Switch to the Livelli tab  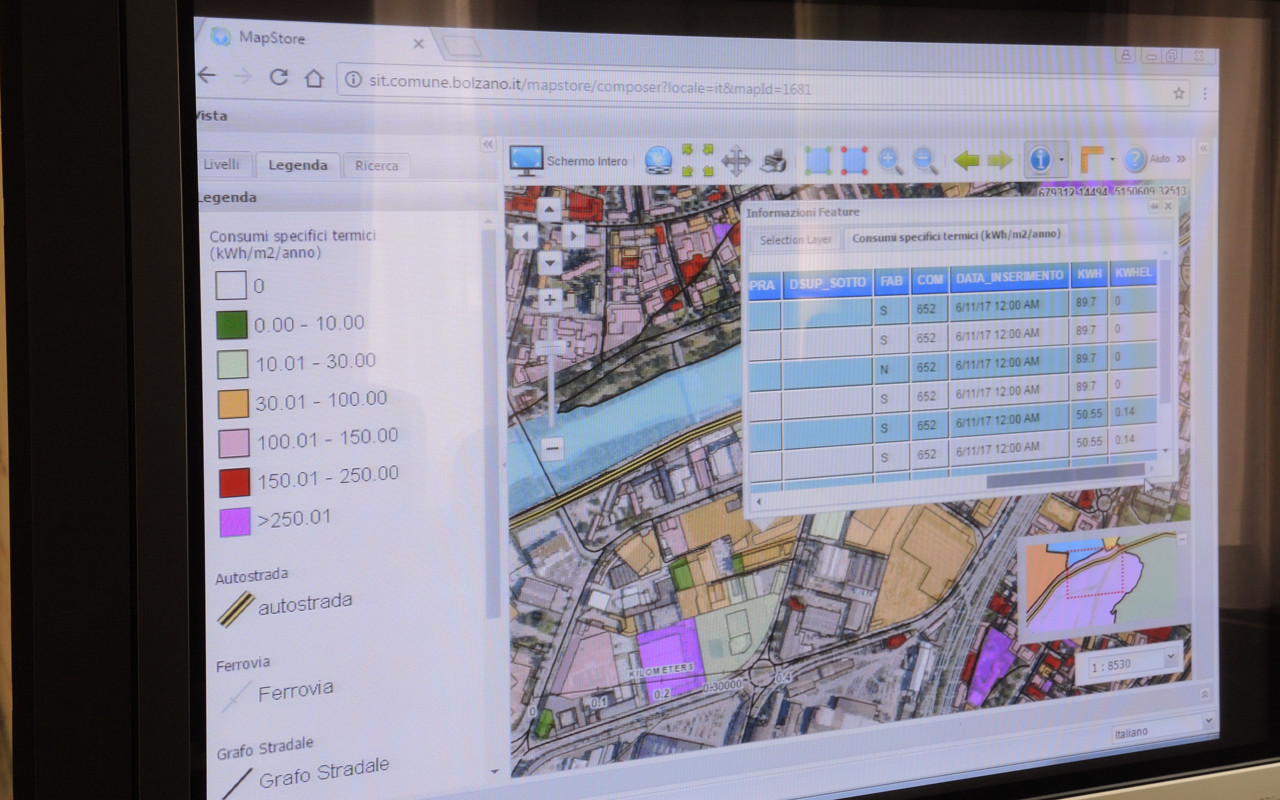coord(222,165)
